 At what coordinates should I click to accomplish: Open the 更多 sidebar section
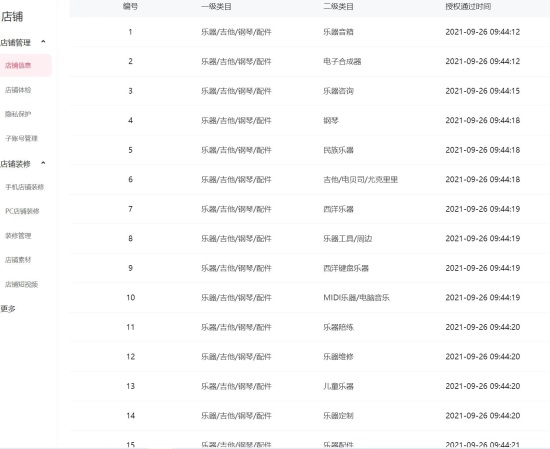(x=8, y=309)
